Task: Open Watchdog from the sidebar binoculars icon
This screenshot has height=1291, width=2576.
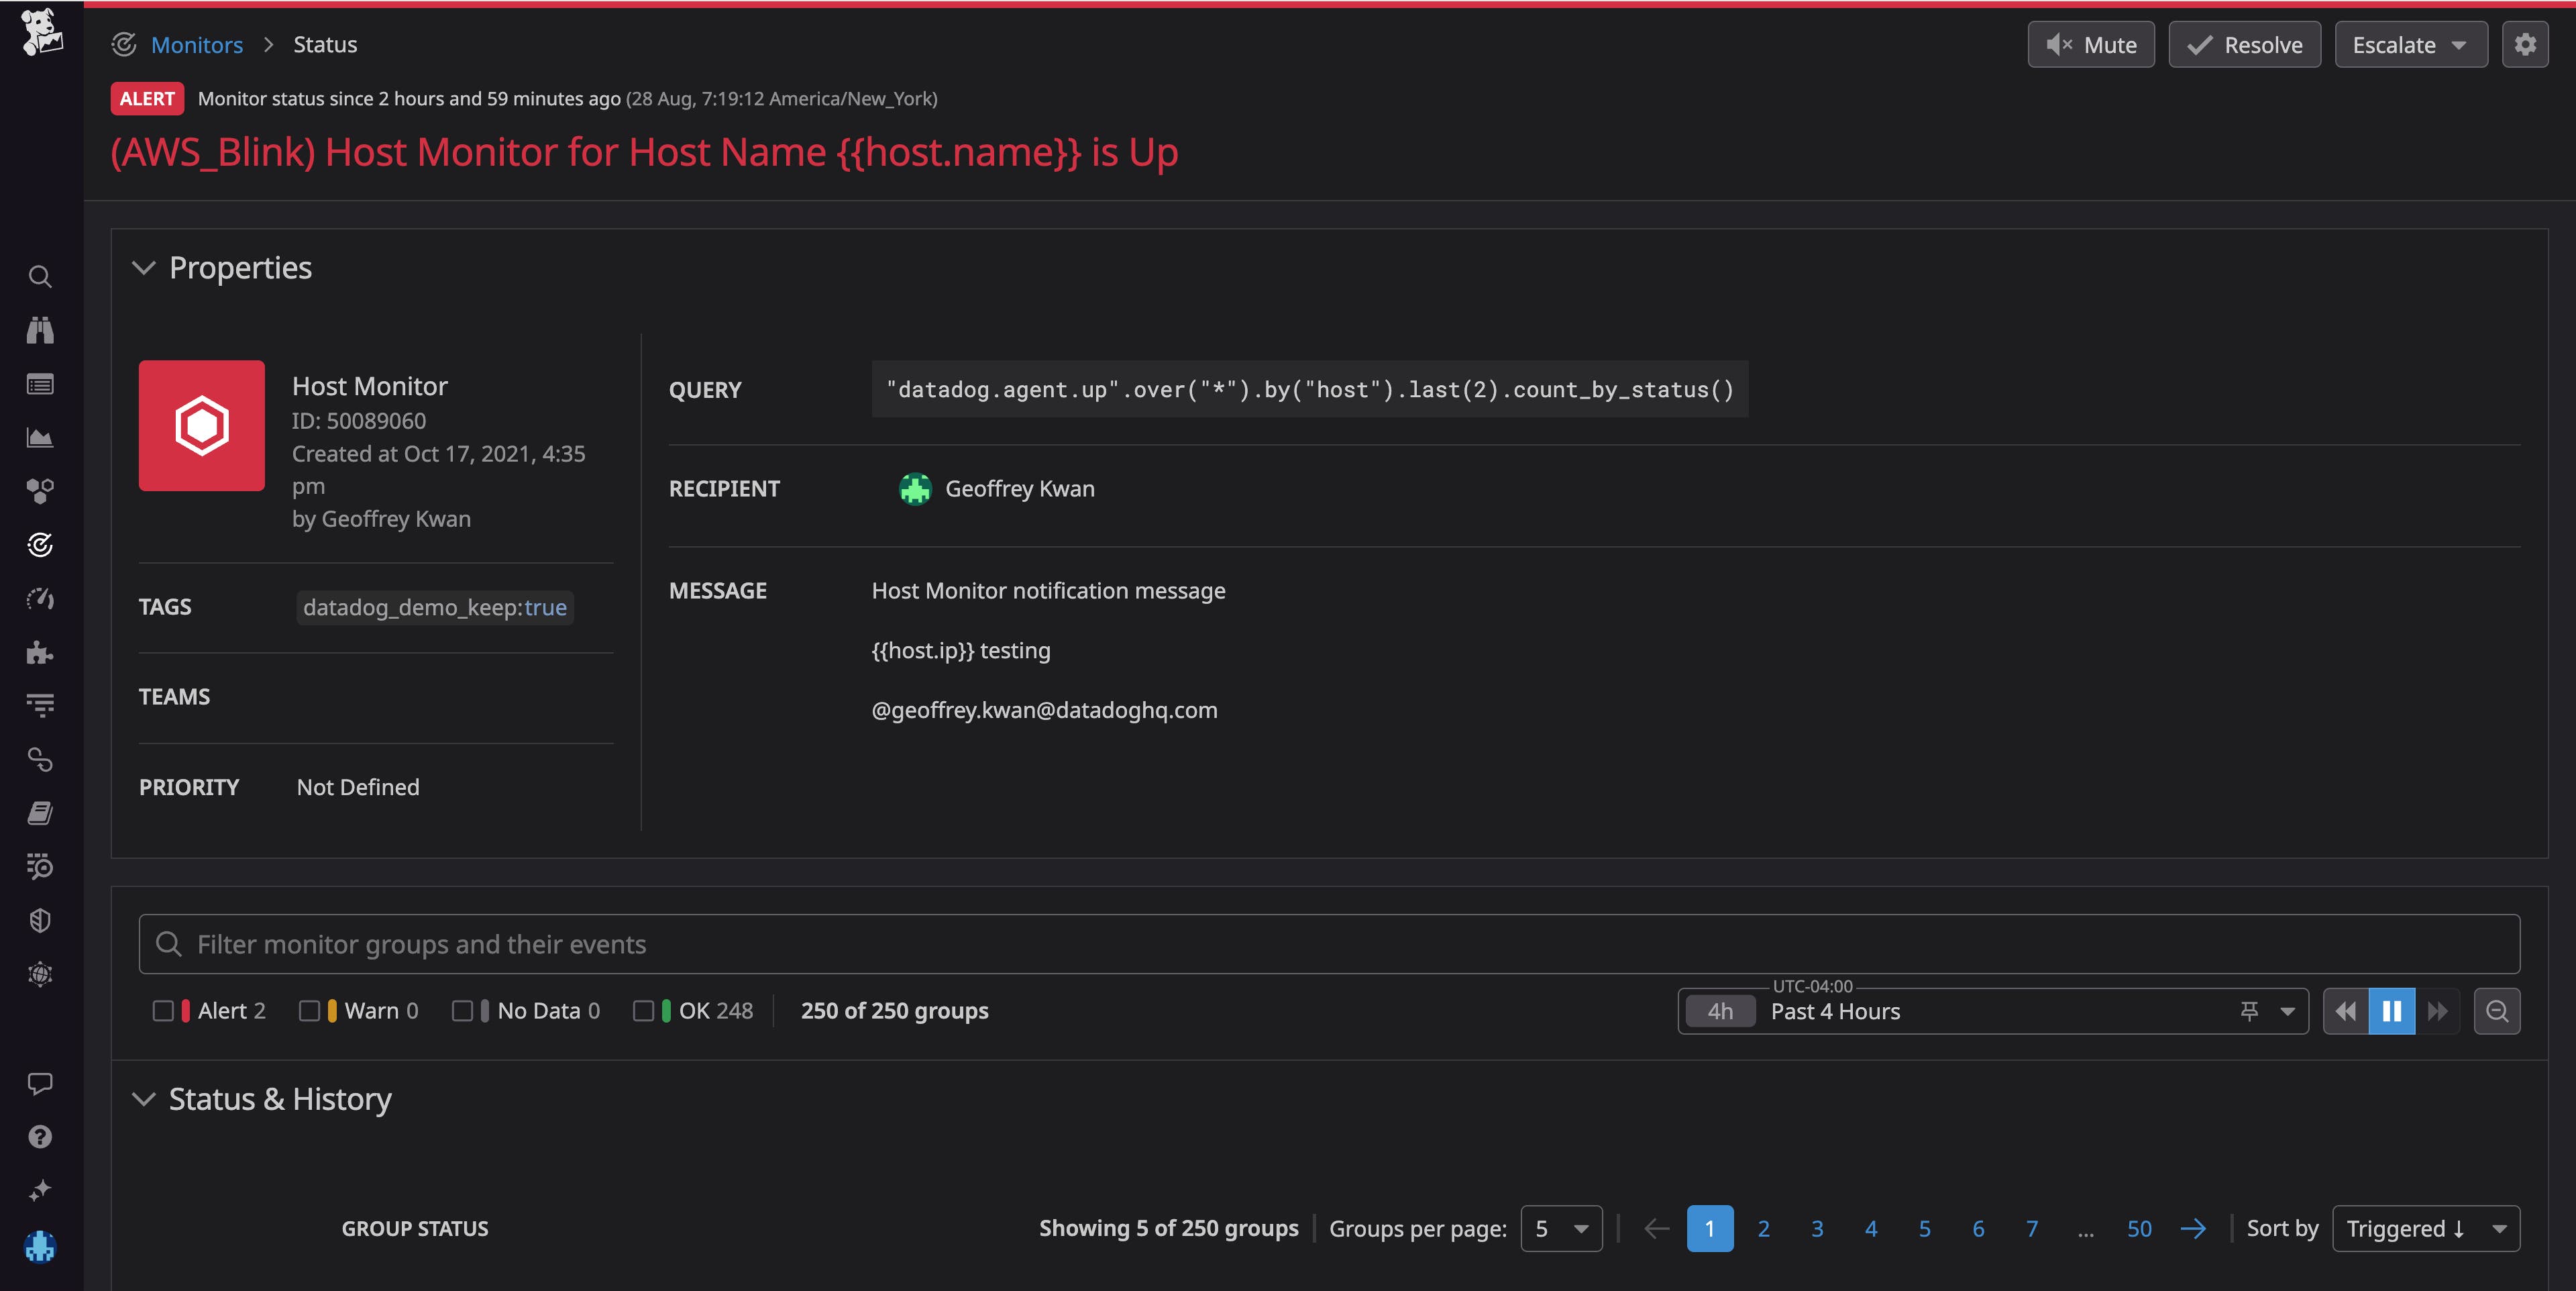Action: click(40, 331)
